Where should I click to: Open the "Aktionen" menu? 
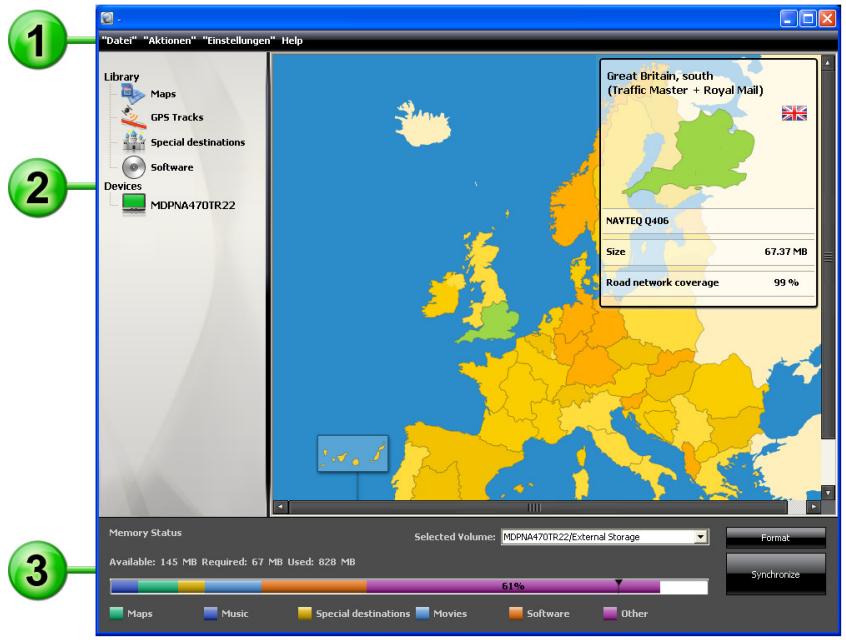tap(169, 40)
